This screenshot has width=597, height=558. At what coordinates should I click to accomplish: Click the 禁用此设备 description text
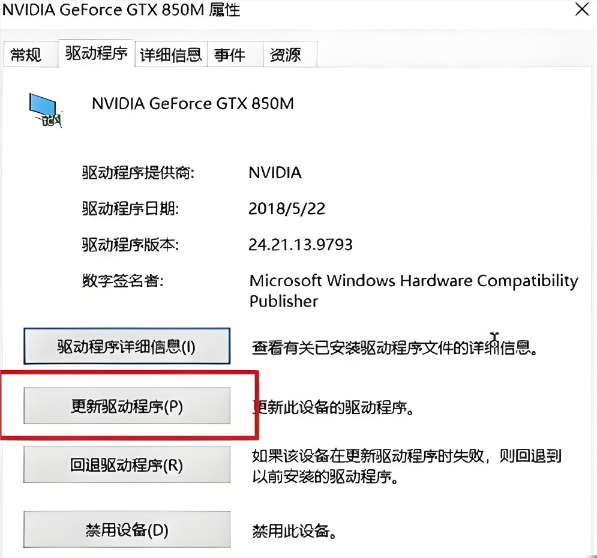(295, 531)
